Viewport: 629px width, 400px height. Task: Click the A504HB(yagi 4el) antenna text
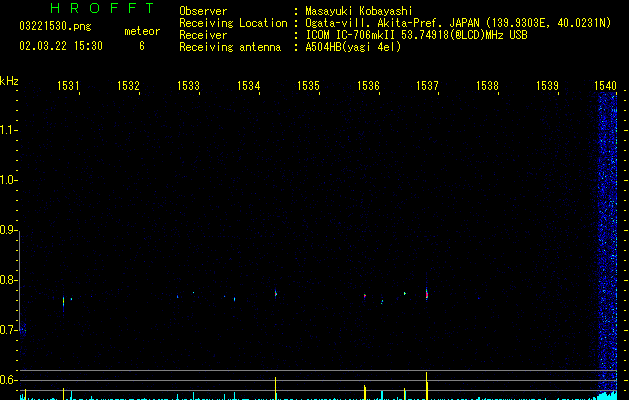coord(353,47)
